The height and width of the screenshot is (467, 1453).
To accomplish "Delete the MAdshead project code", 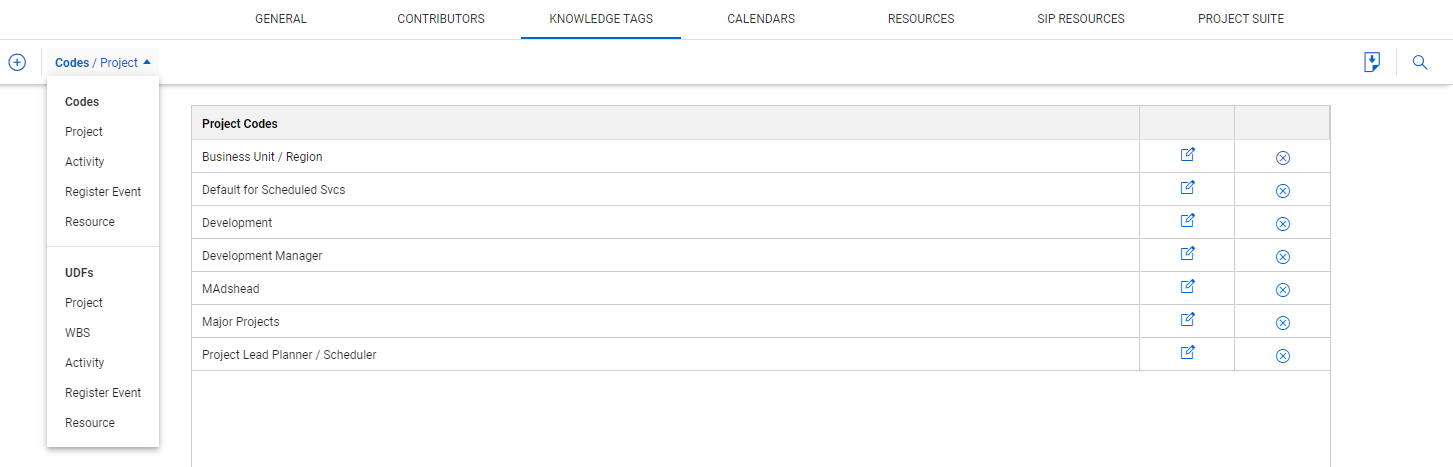I will click(1283, 289).
